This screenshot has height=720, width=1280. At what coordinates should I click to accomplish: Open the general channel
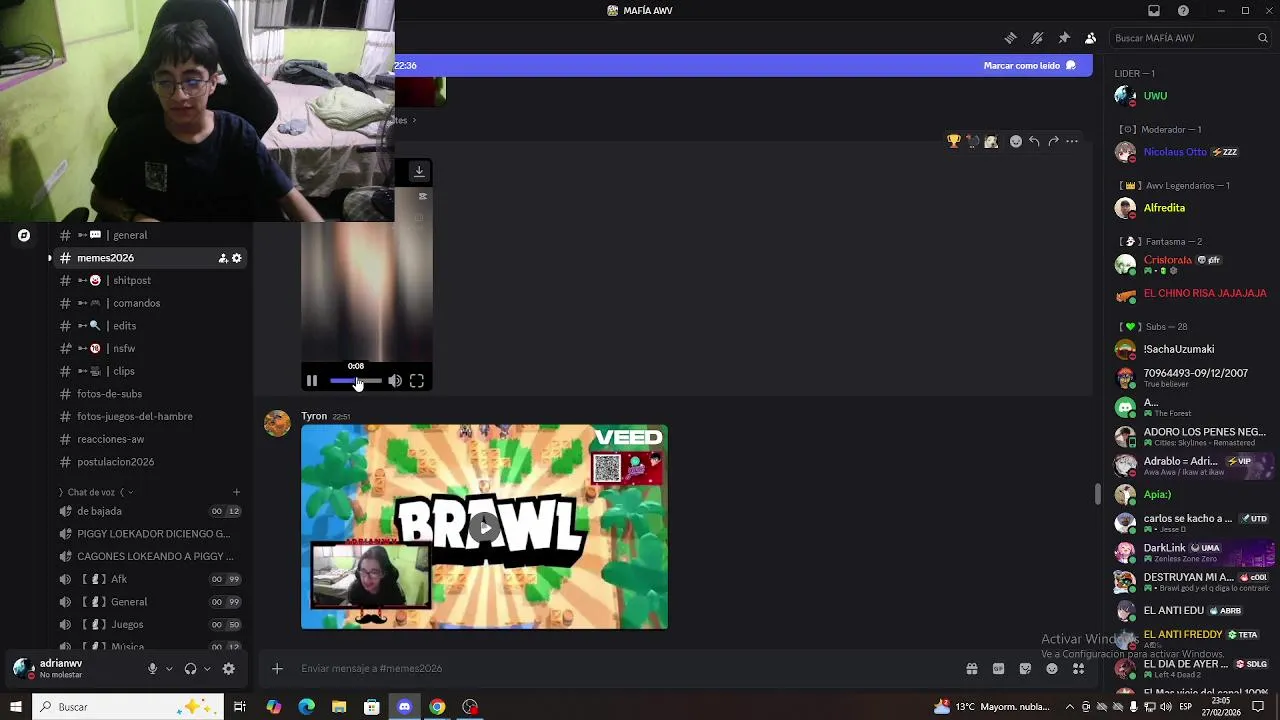click(150, 235)
